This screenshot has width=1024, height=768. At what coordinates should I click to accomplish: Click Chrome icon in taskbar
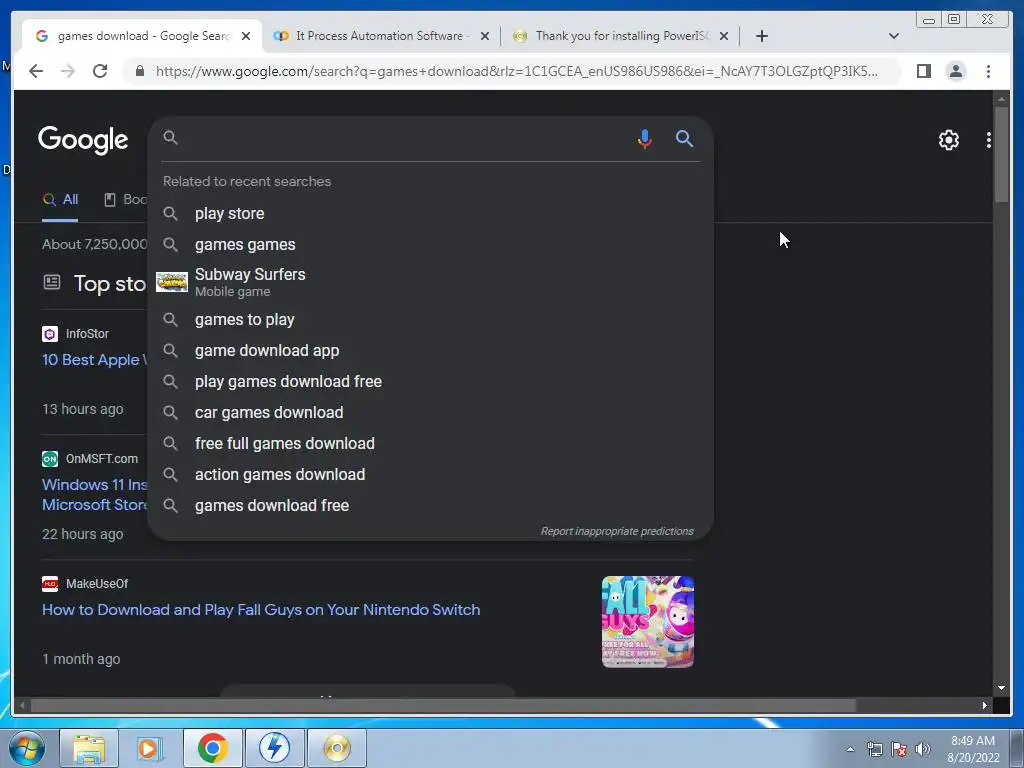(x=212, y=748)
